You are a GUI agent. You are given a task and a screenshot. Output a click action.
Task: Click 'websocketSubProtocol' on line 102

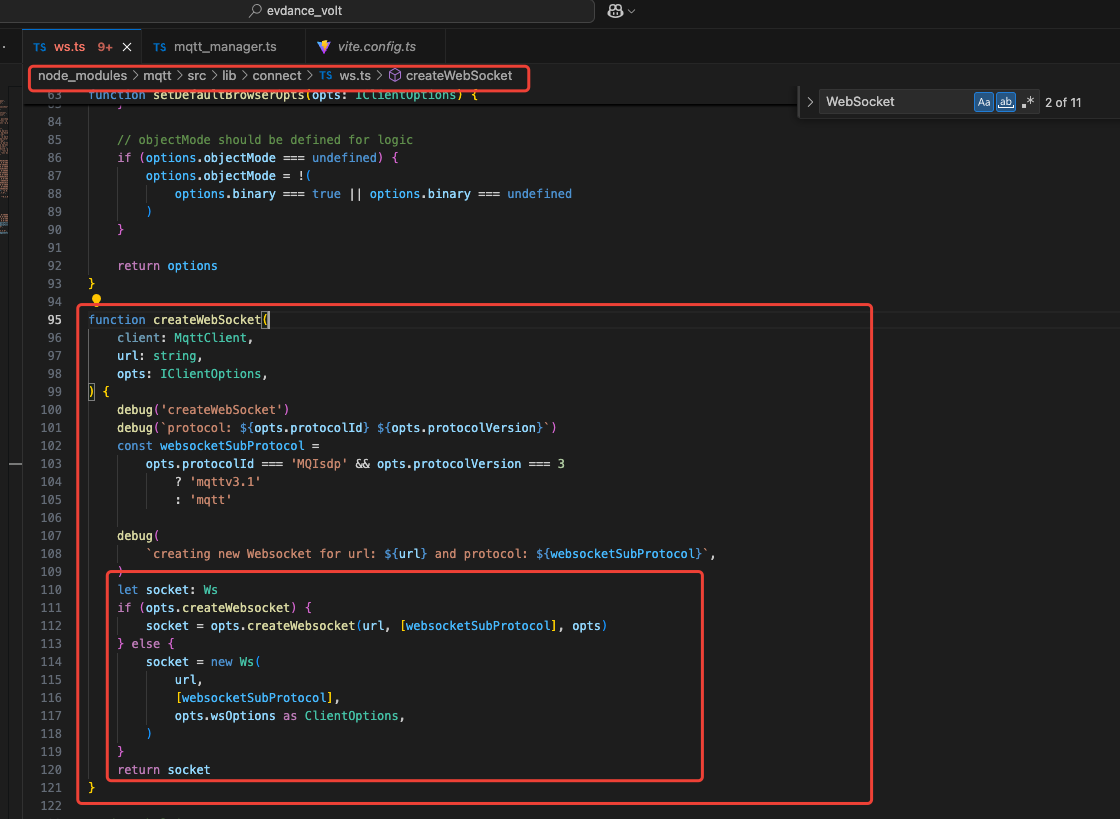tap(232, 446)
